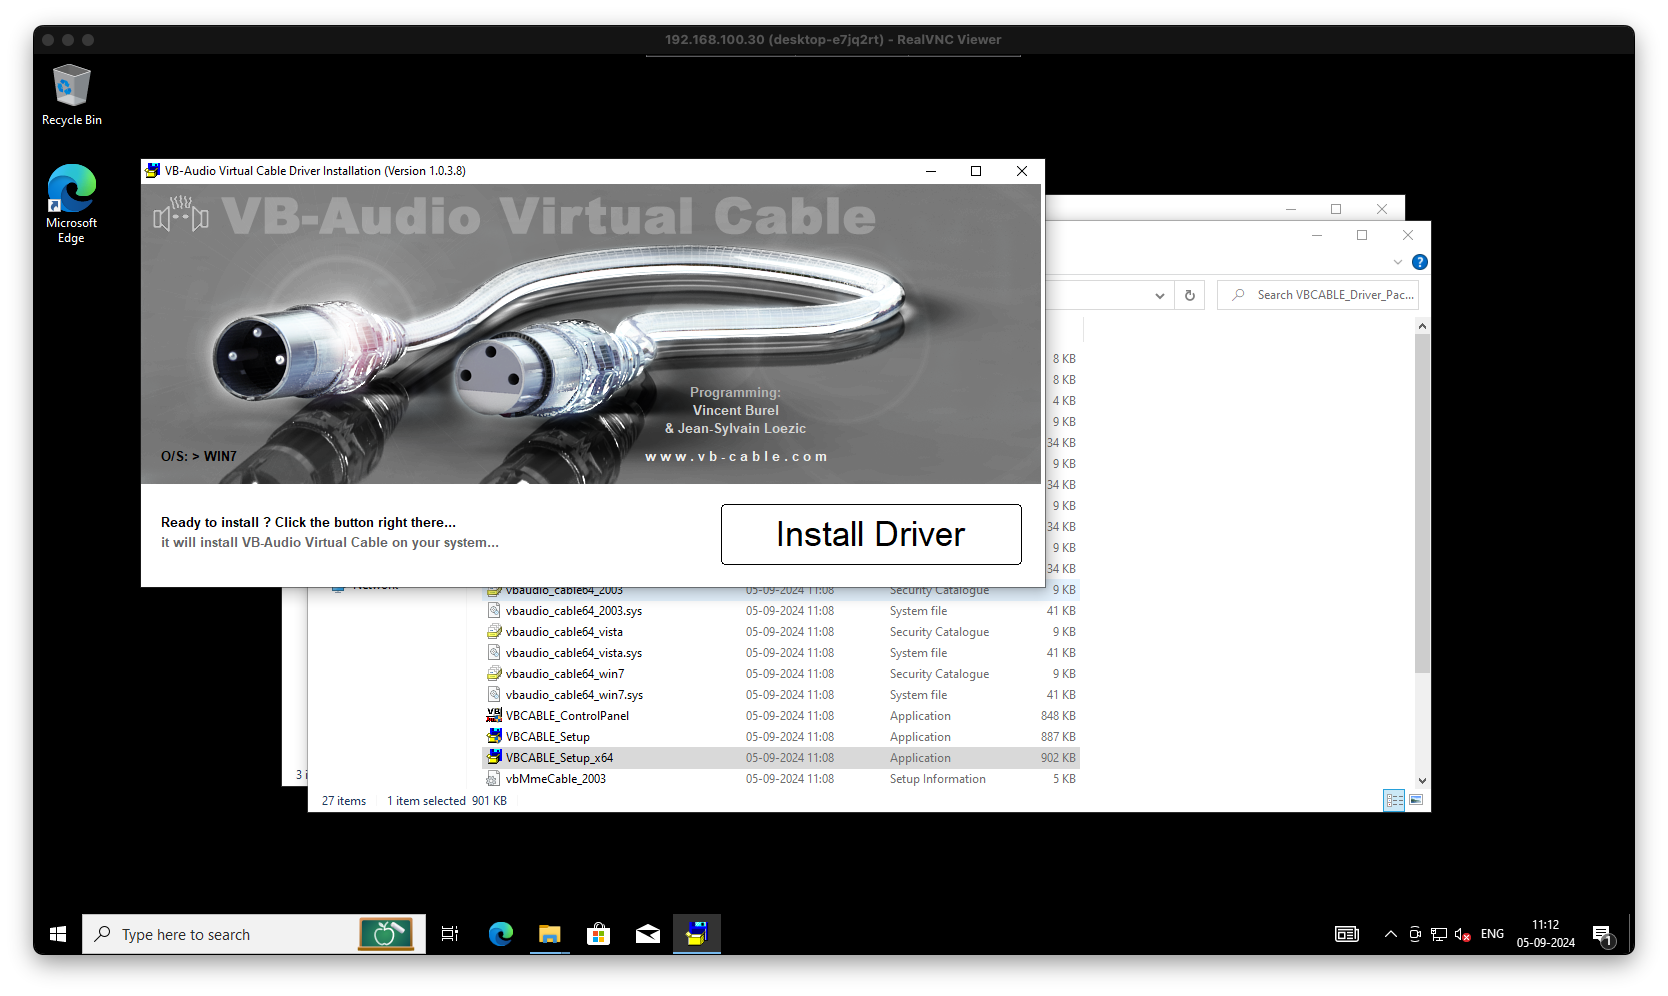The height and width of the screenshot is (996, 1668).
Task: Click Help icon in File Explorer
Action: [1419, 262]
